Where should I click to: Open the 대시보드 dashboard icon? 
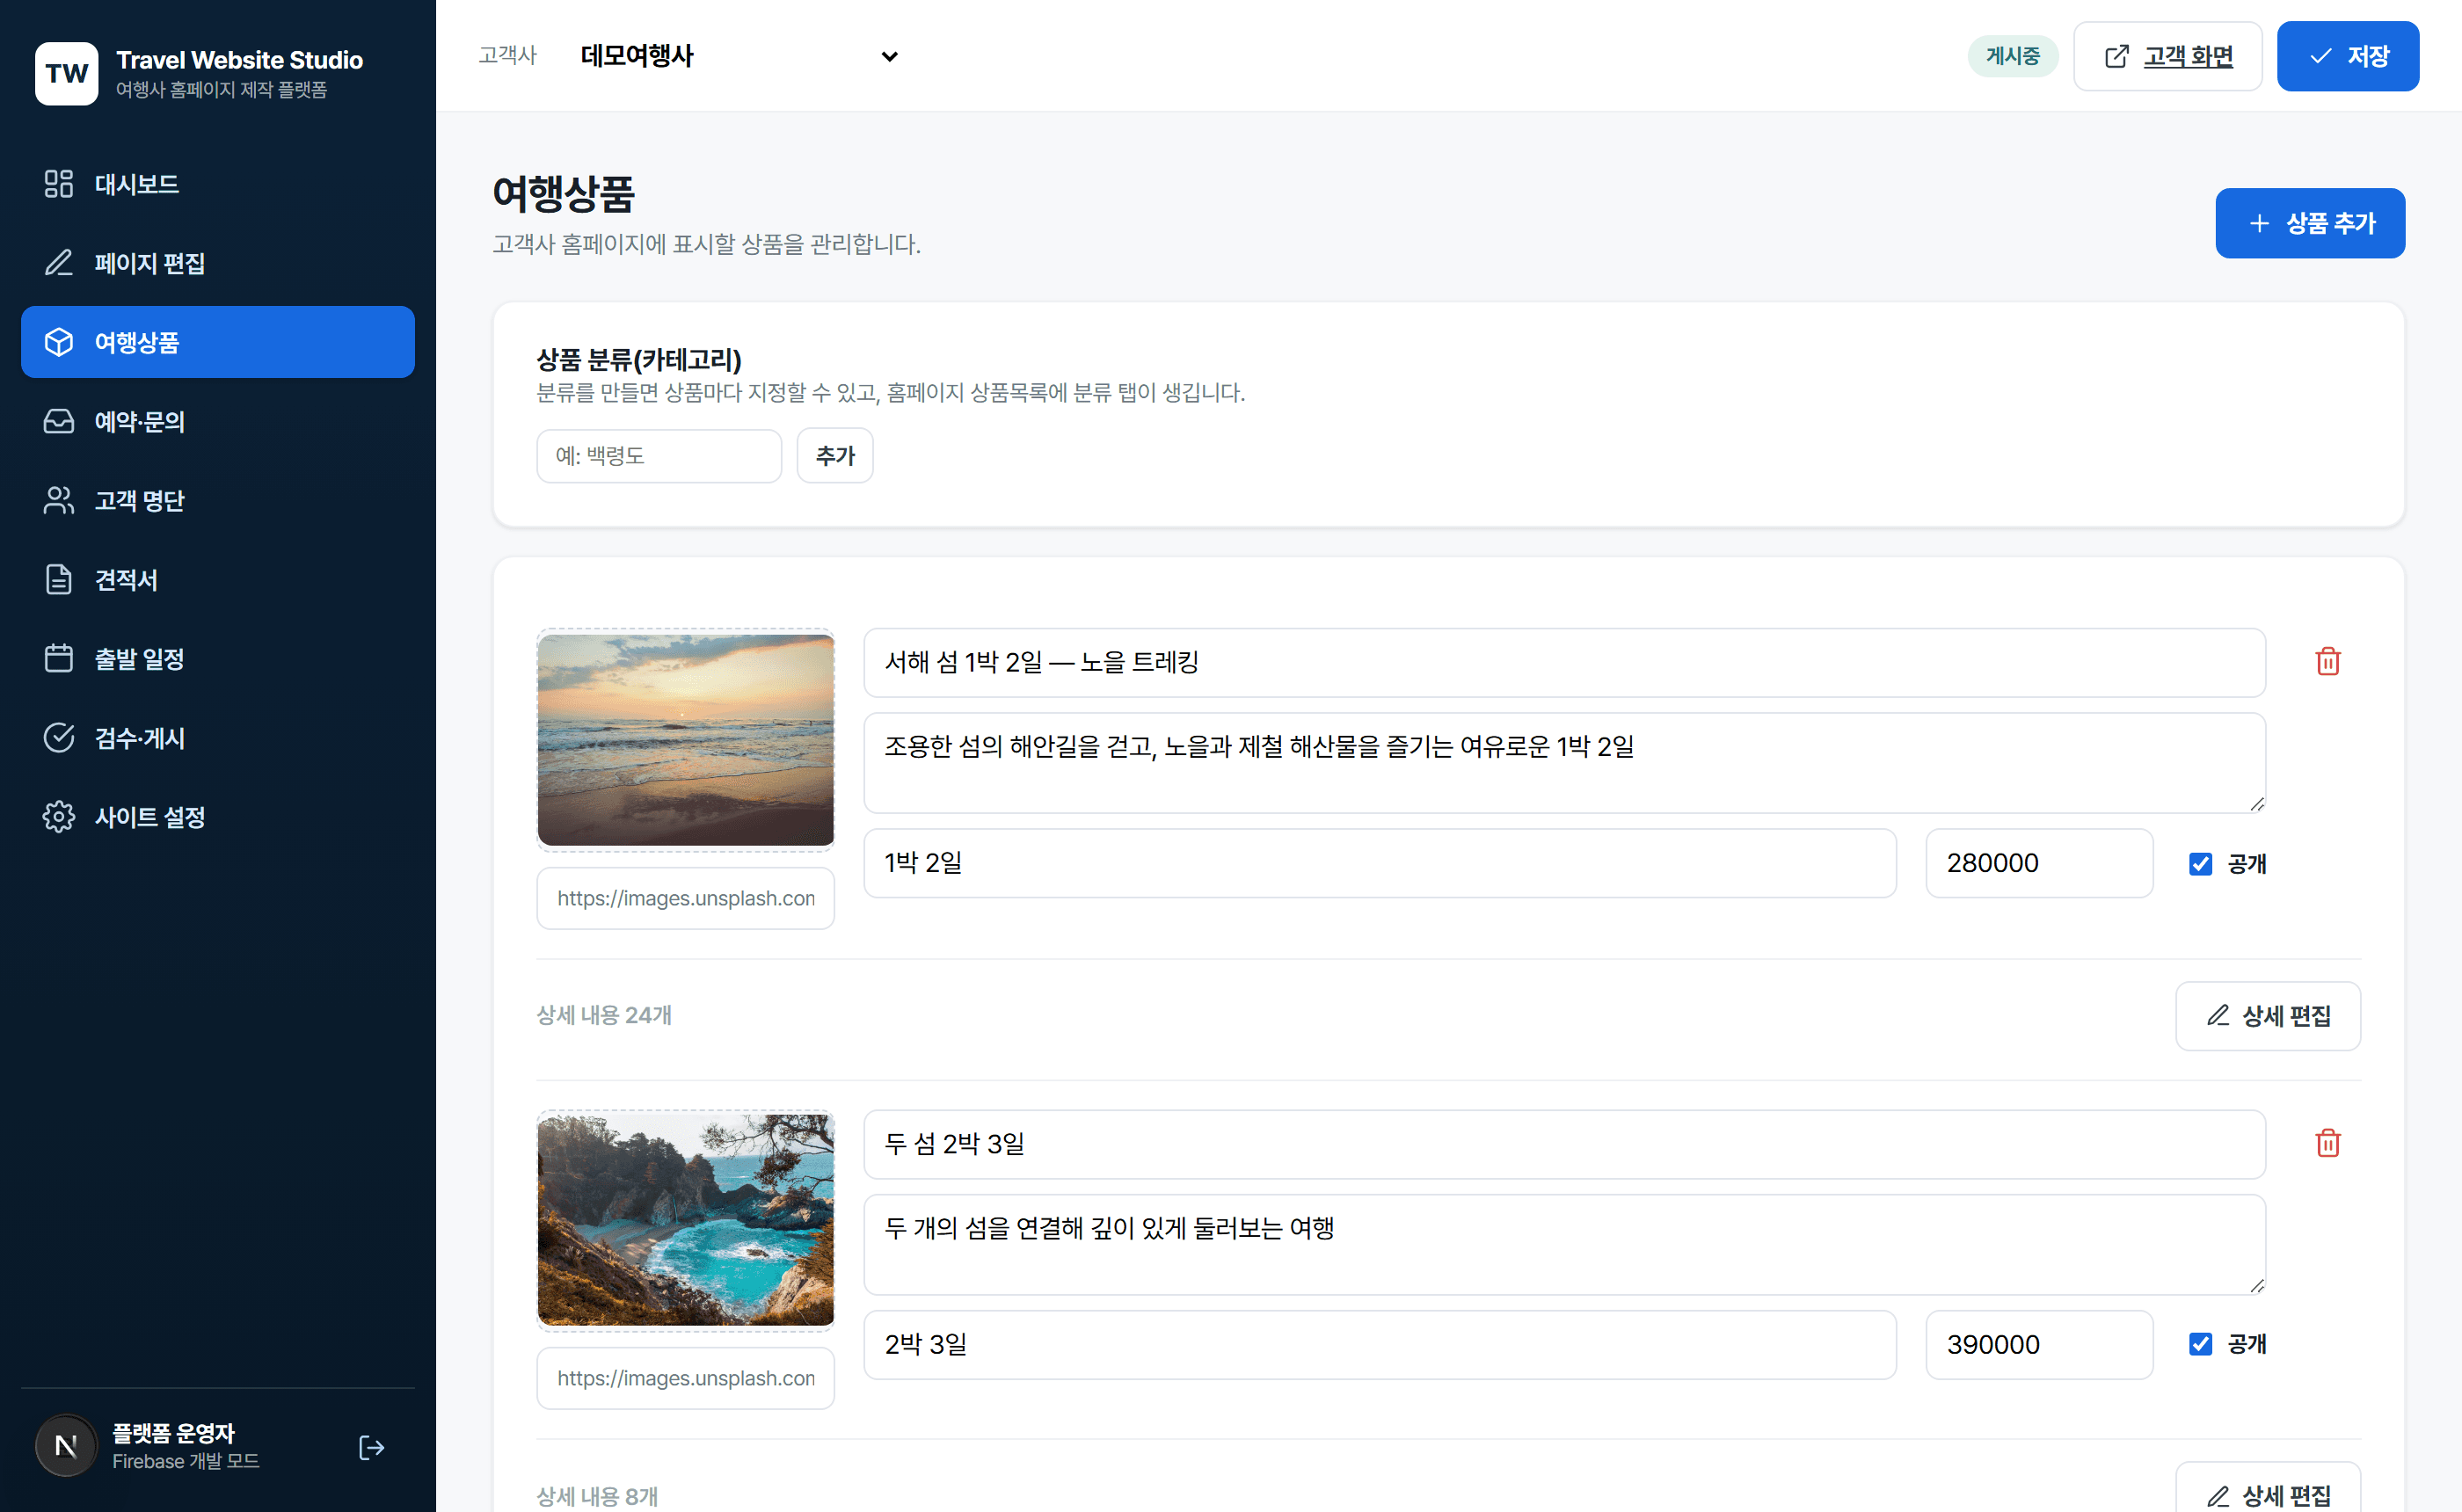59,184
